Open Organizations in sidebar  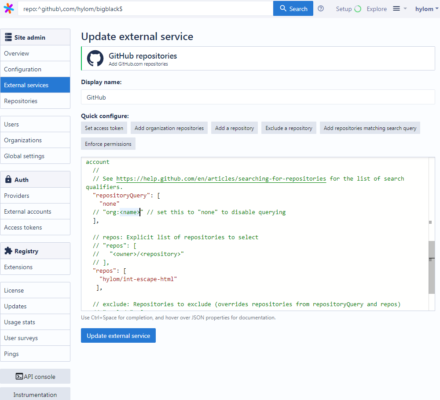[35, 140]
